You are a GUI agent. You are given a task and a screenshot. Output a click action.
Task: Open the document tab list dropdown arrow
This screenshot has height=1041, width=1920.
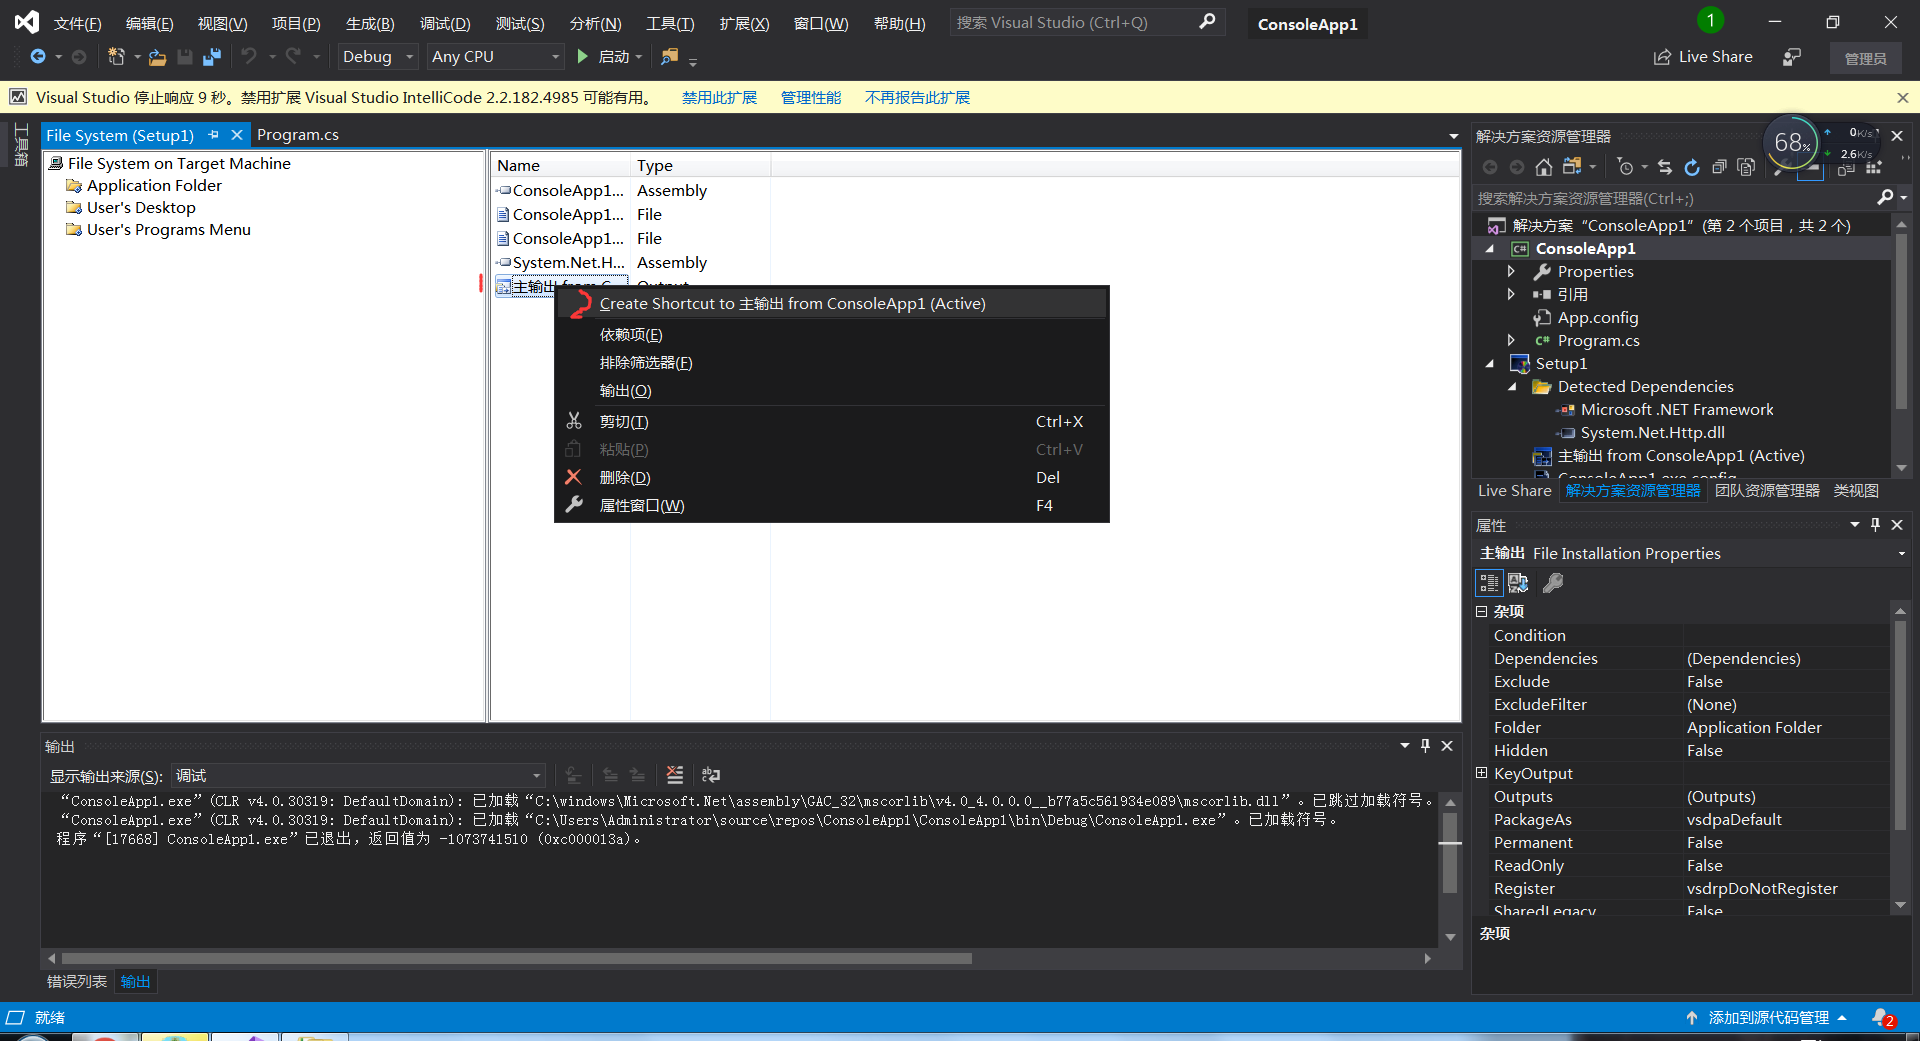coord(1453,136)
